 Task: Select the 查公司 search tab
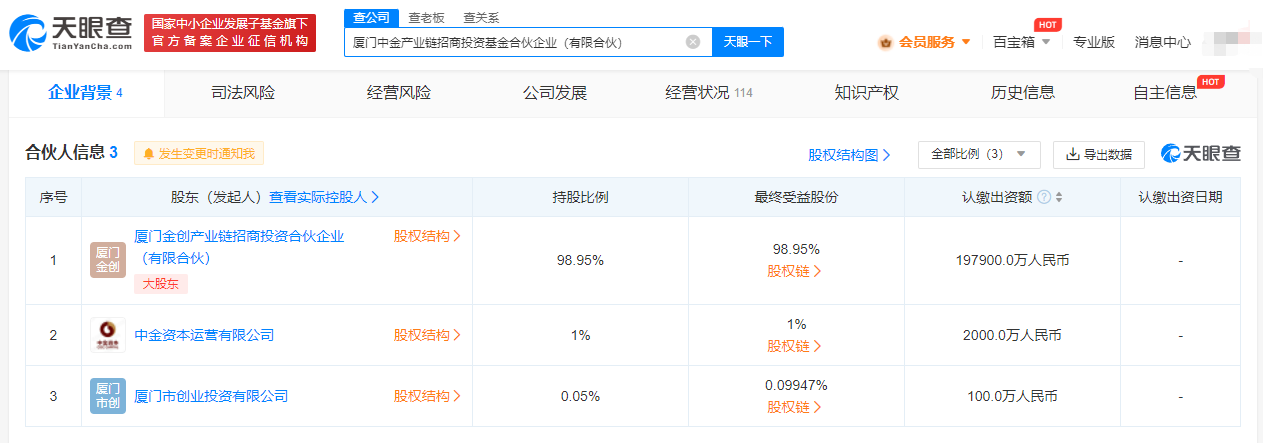click(372, 18)
